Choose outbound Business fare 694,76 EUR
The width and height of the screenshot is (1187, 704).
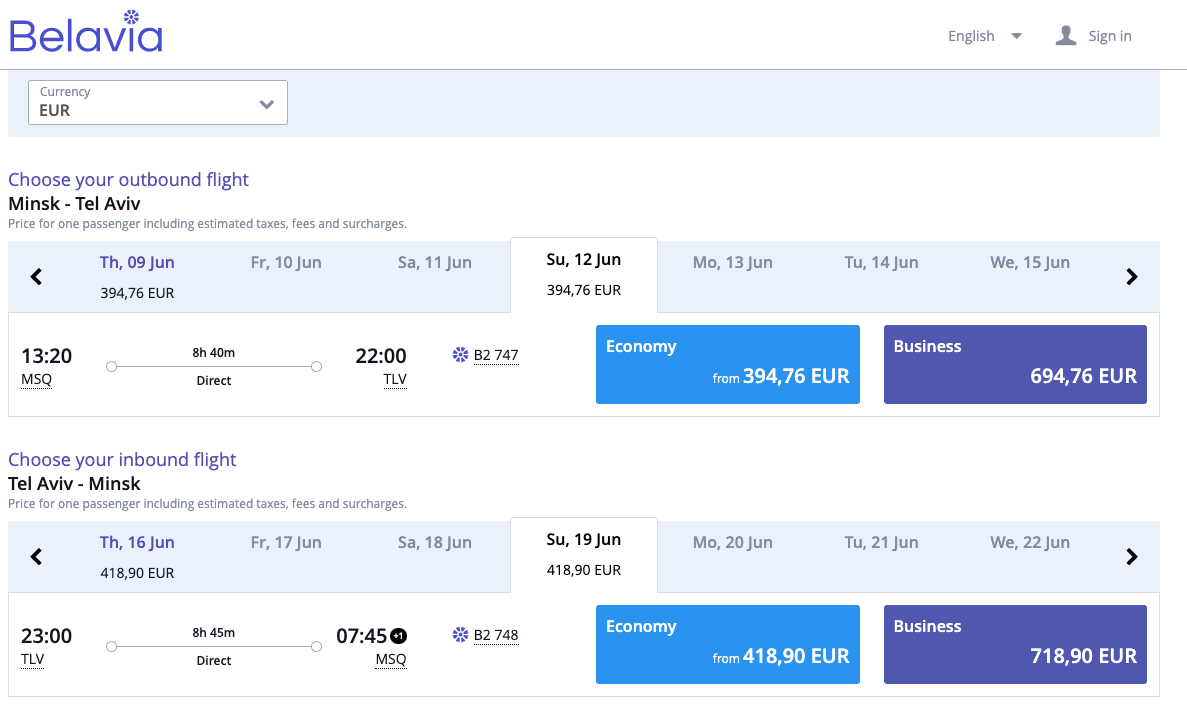[1015, 365]
